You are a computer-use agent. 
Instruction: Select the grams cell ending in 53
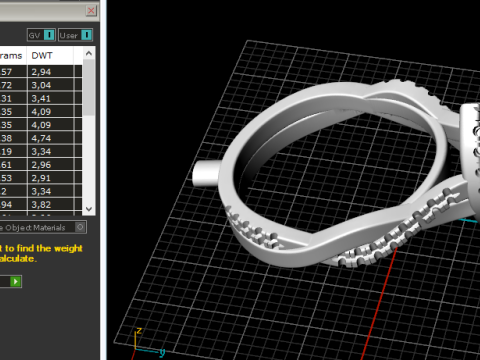click(x=13, y=178)
